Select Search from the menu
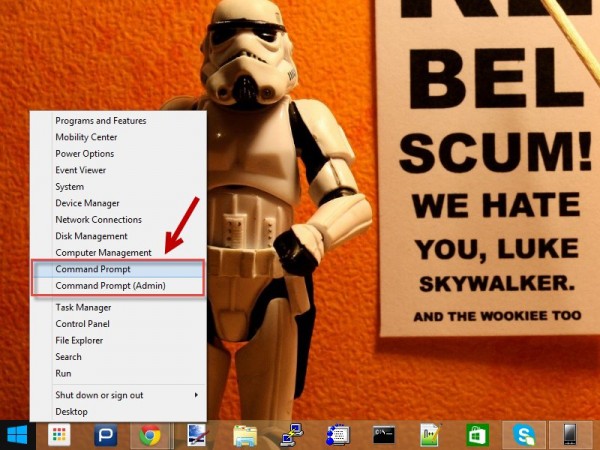 pos(68,357)
